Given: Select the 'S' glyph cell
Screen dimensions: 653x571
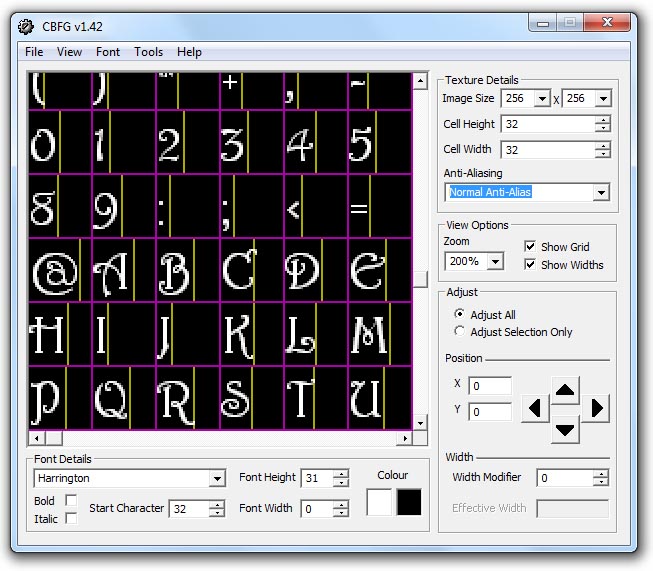Looking at the screenshot, I should pos(252,398).
